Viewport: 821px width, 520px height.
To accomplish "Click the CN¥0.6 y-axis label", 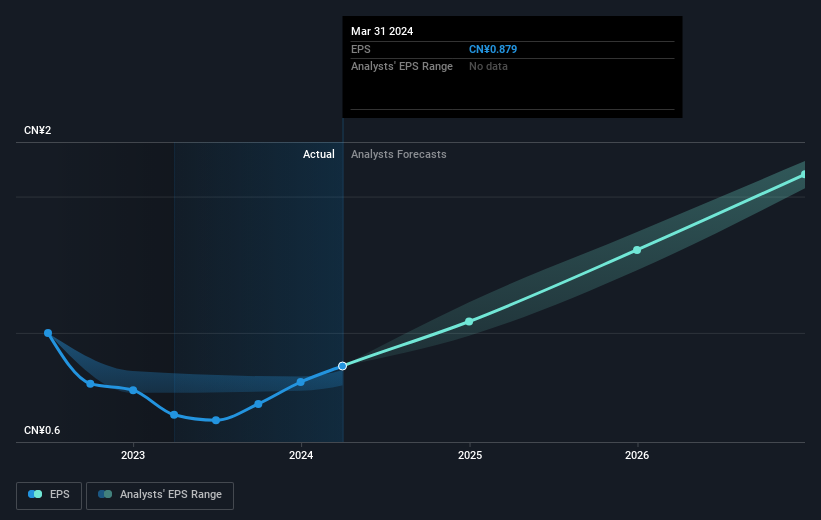I will [x=42, y=430].
